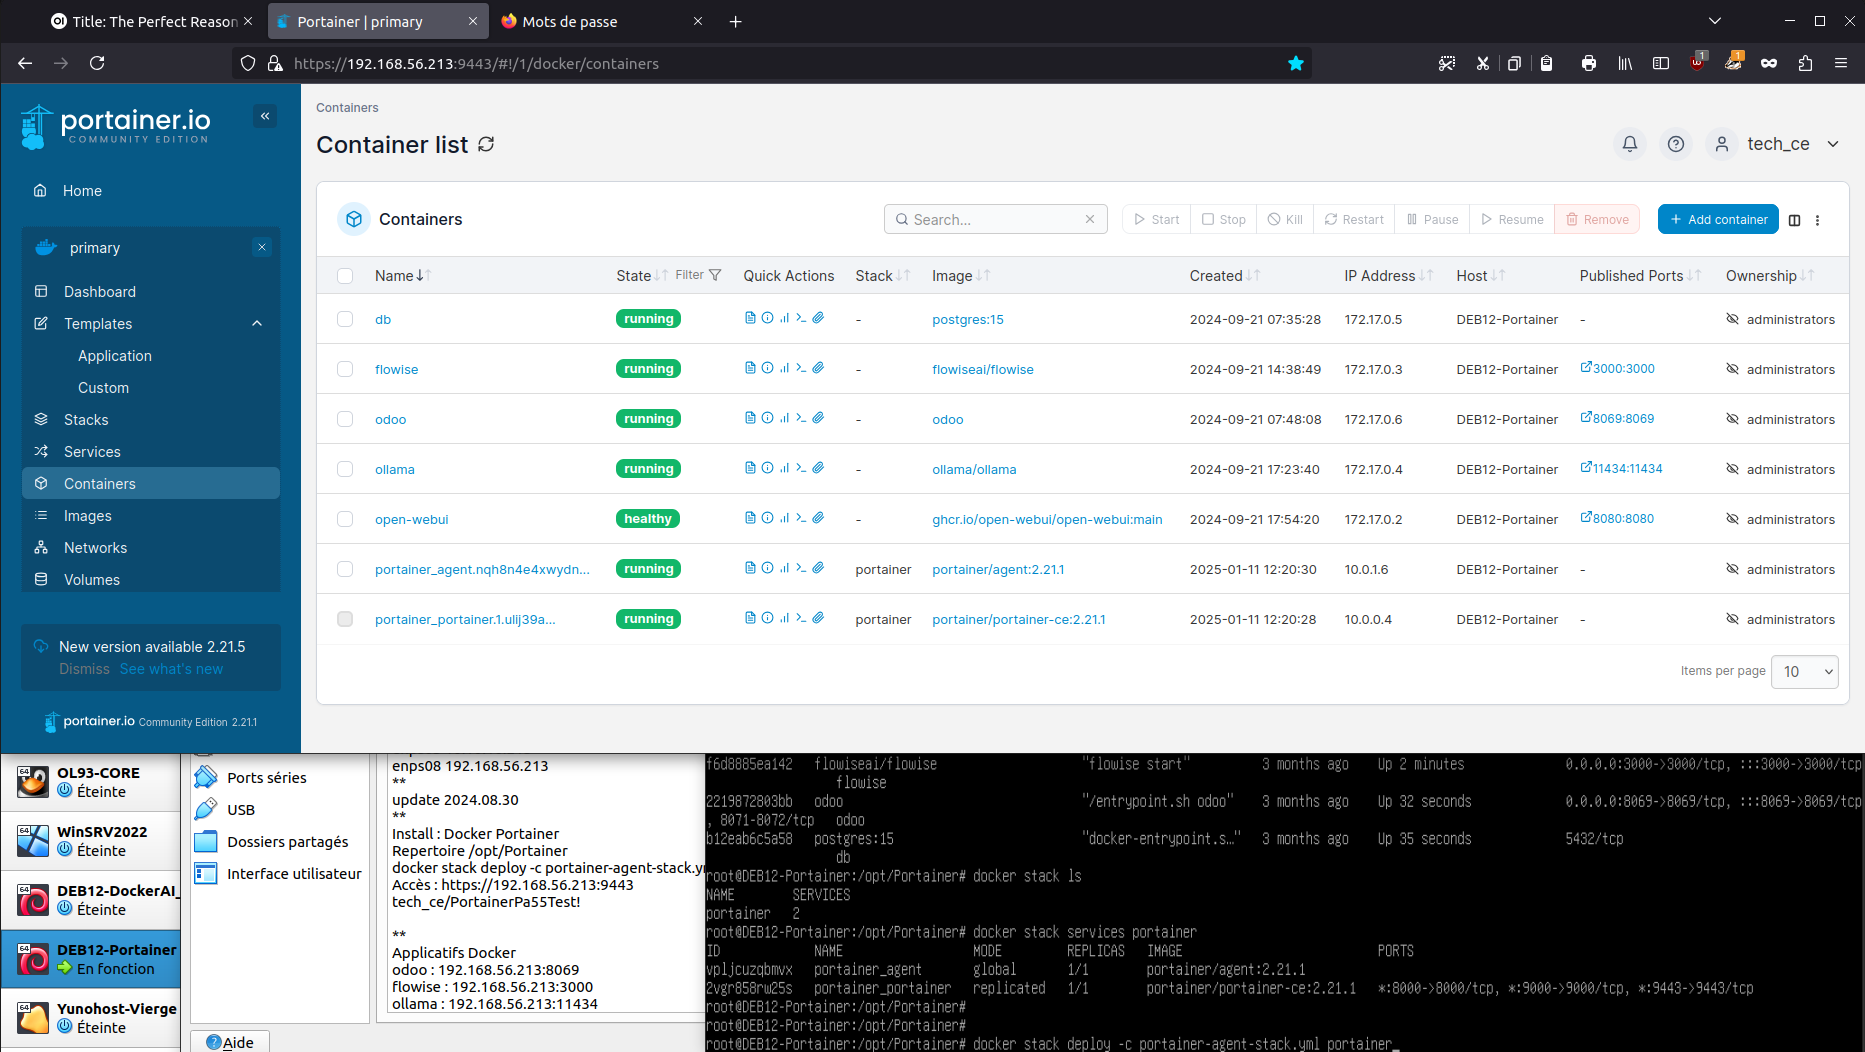Open published port 3000:3000 link
Viewport: 1865px width, 1052px height.
[1617, 368]
